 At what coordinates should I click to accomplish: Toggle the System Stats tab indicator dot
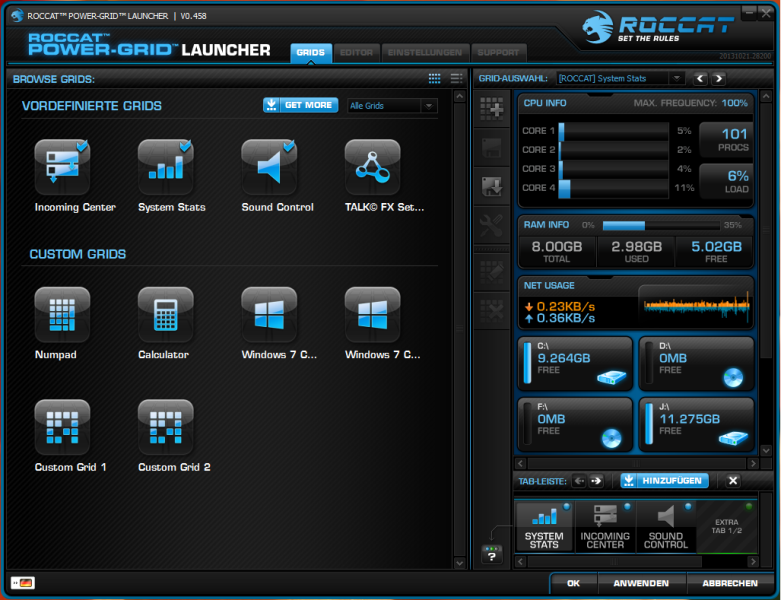[x=566, y=506]
